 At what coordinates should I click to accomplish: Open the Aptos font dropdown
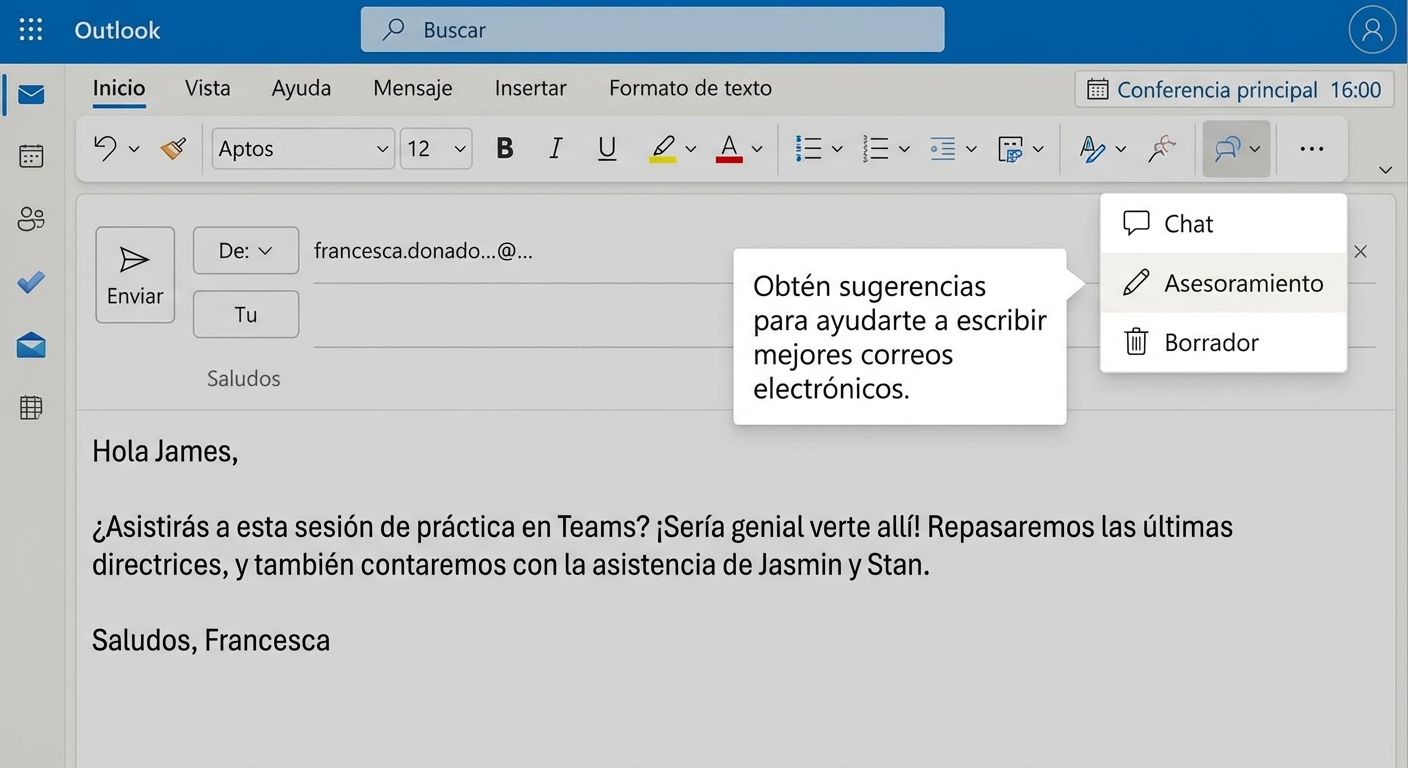pyautogui.click(x=304, y=148)
